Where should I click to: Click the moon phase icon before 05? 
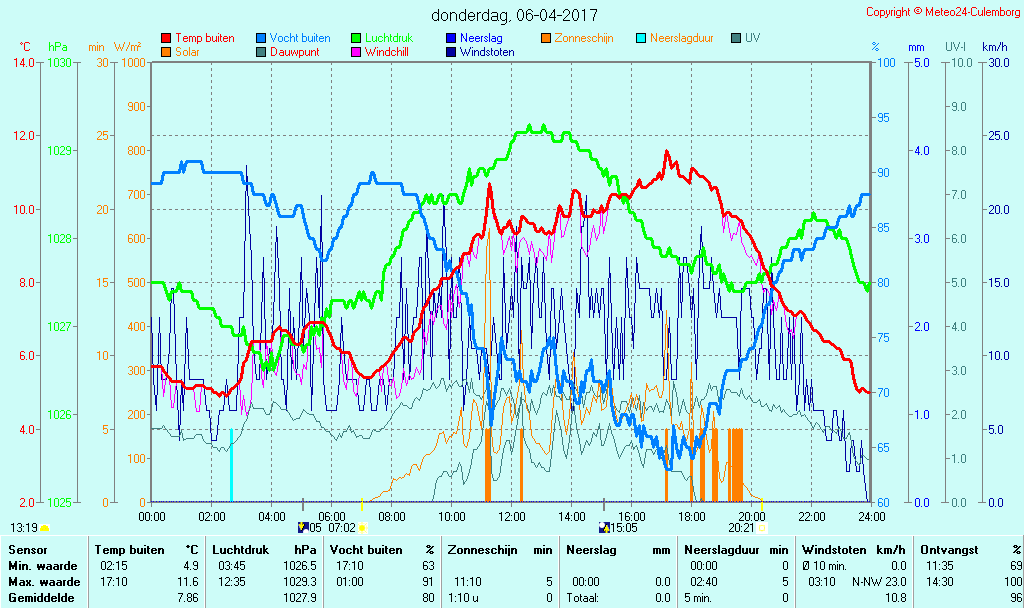(303, 527)
